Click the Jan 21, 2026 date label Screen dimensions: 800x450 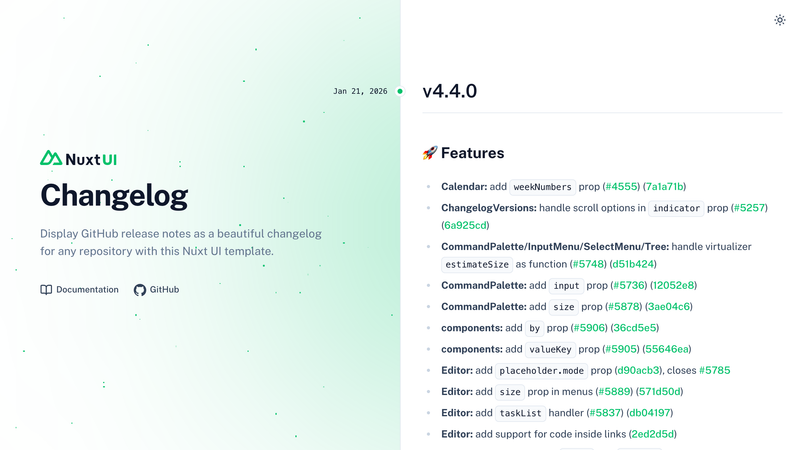click(x=360, y=91)
